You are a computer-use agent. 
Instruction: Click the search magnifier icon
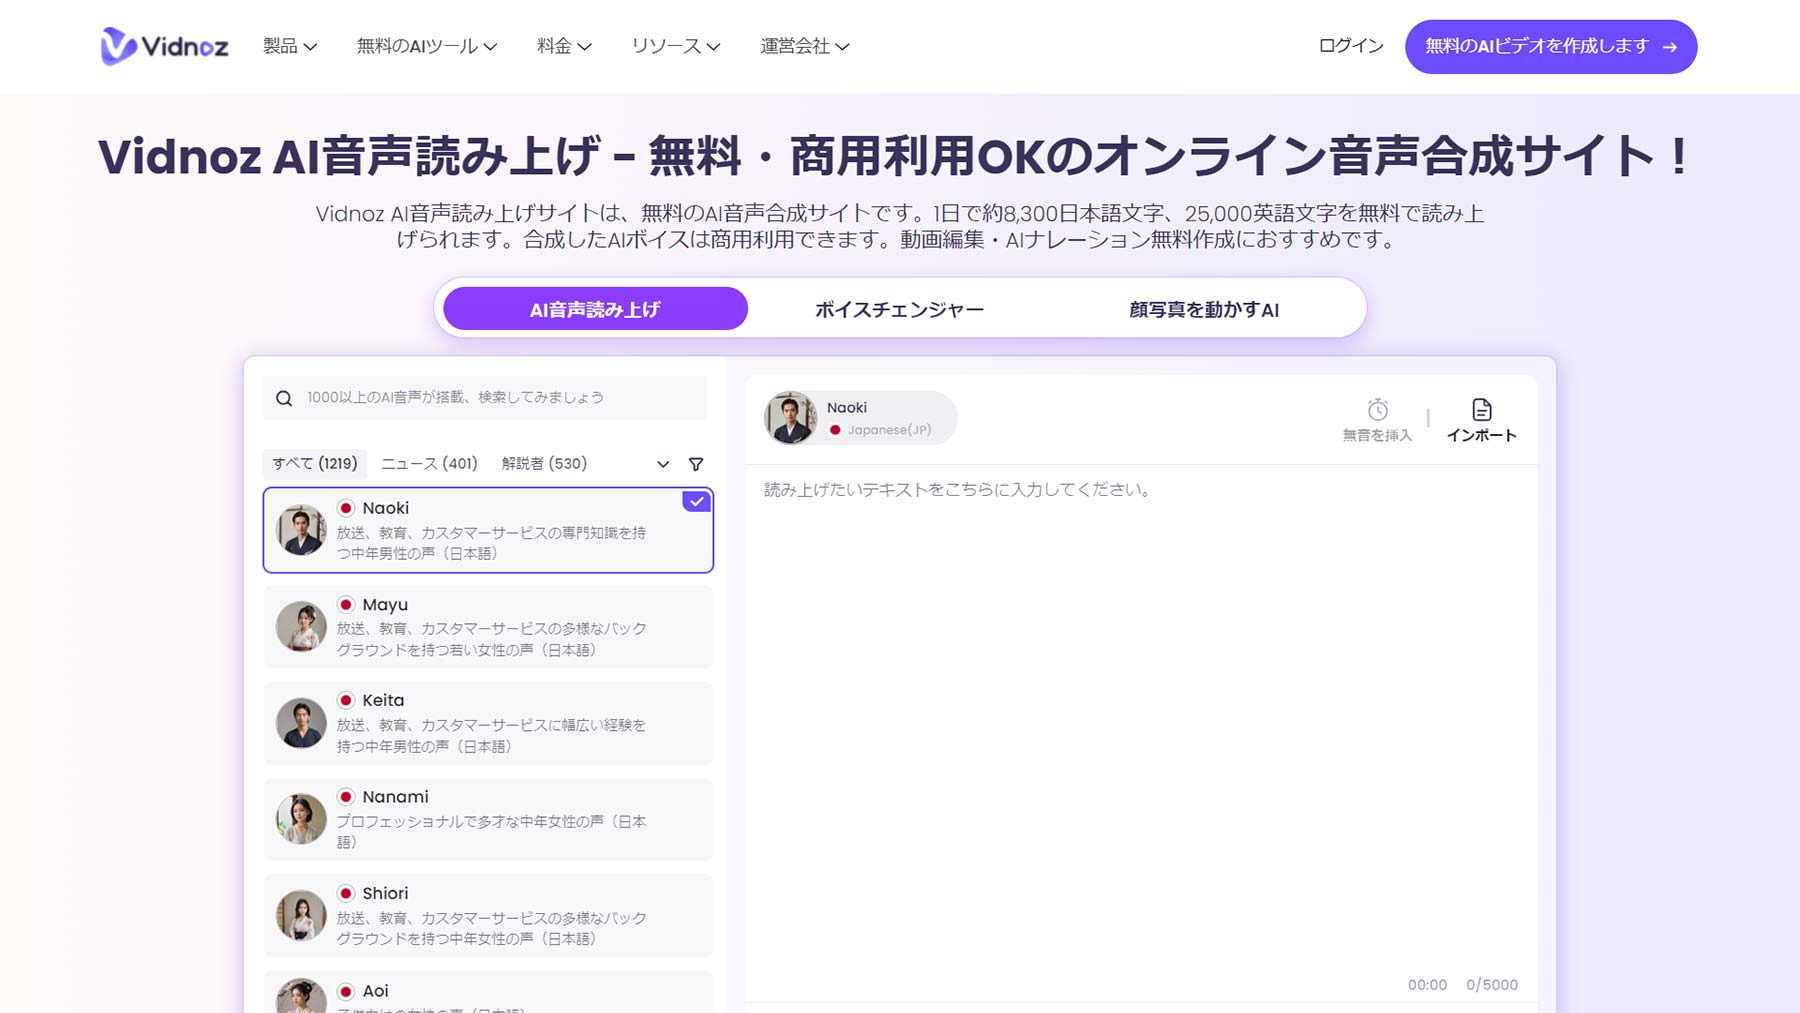coord(284,398)
